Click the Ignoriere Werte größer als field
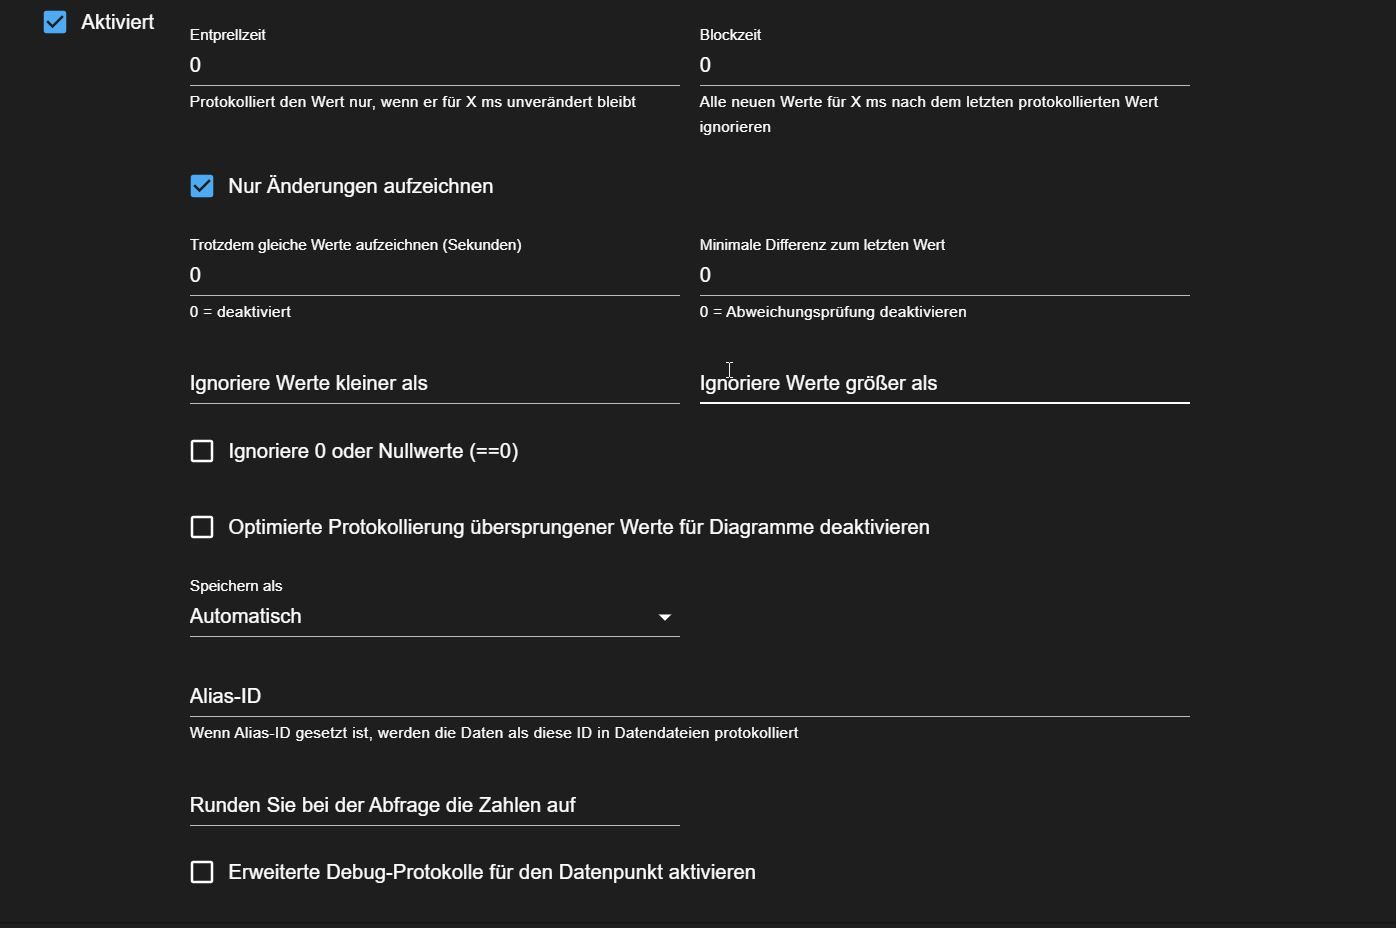The height and width of the screenshot is (928, 1396). click(x=944, y=384)
